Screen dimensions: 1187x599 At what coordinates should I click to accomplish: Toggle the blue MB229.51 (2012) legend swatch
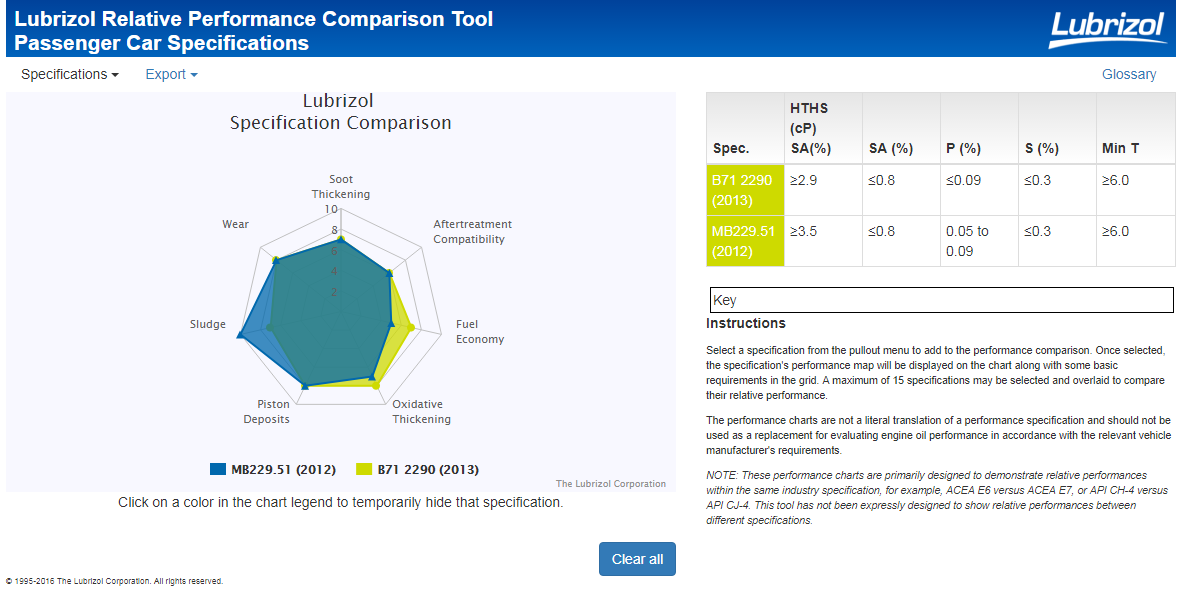pyautogui.click(x=218, y=470)
